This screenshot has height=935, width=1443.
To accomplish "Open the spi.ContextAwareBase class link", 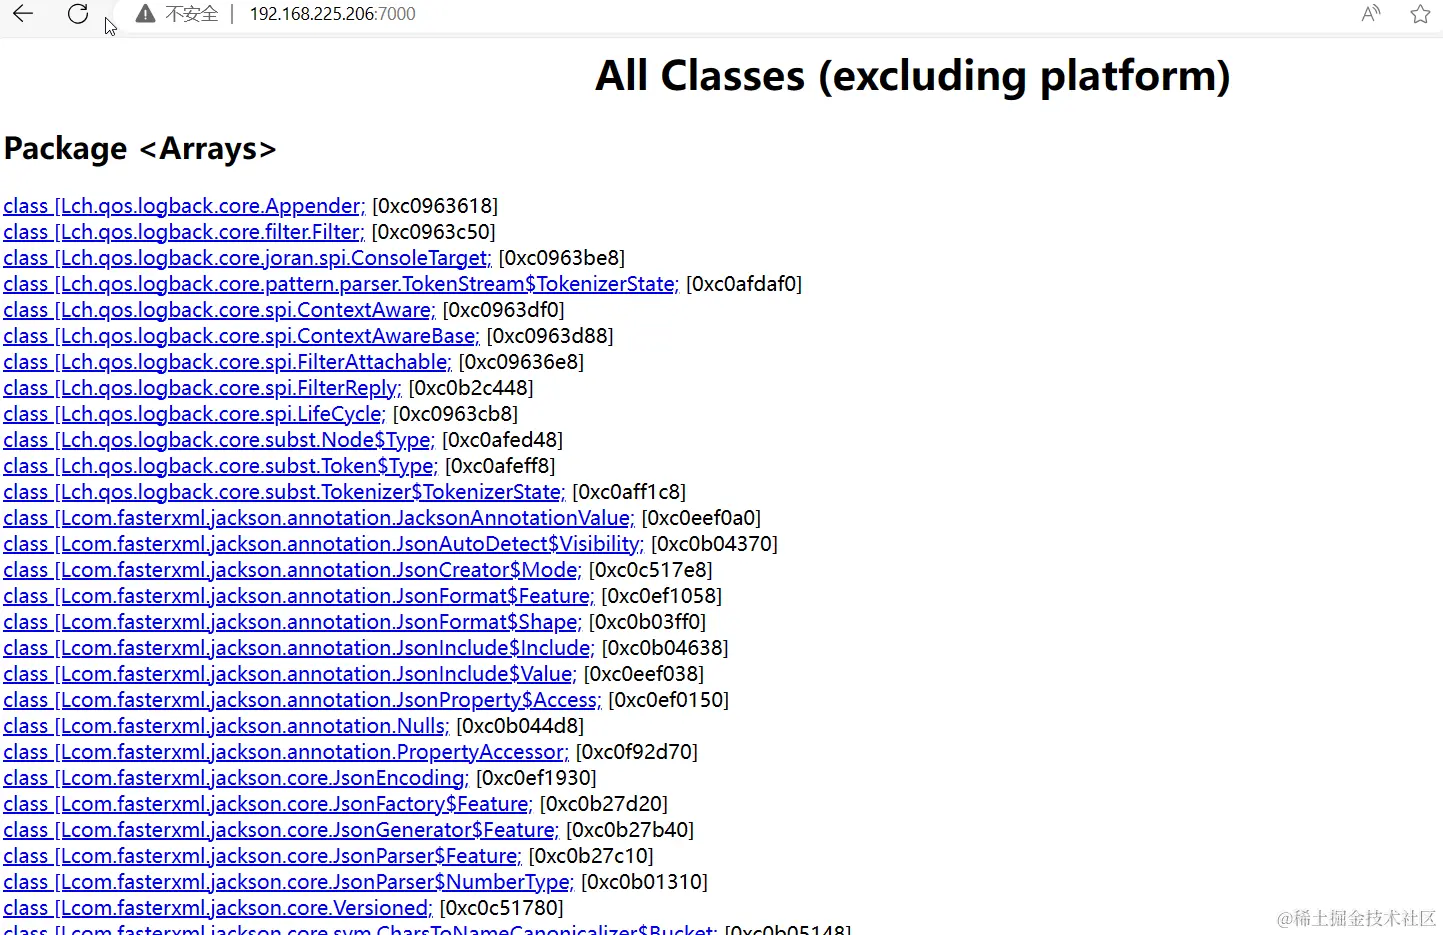I will click(x=241, y=336).
